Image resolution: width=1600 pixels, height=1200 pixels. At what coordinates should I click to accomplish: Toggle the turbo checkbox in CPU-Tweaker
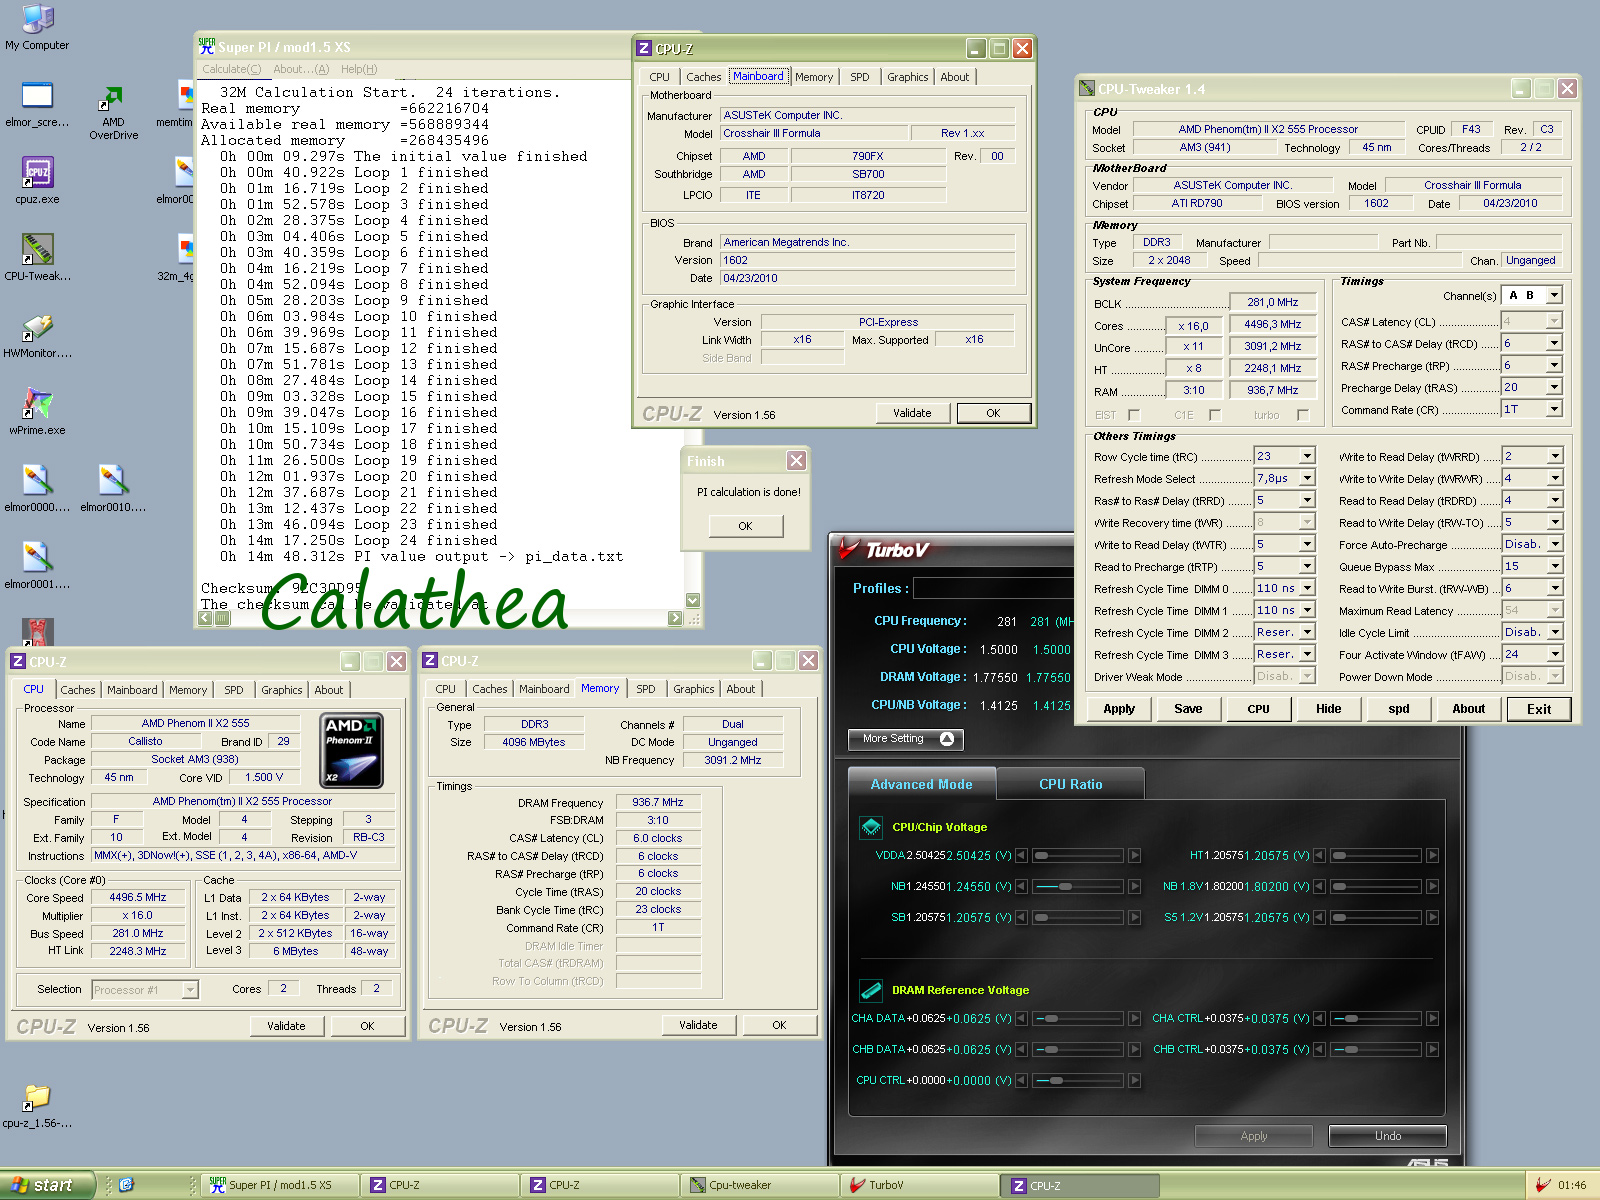pos(1303,415)
